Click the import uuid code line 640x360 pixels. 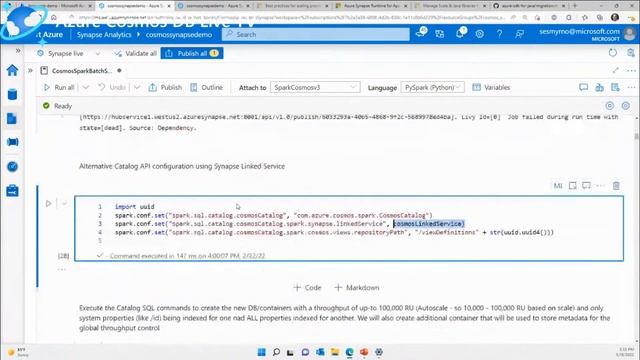[x=134, y=207]
